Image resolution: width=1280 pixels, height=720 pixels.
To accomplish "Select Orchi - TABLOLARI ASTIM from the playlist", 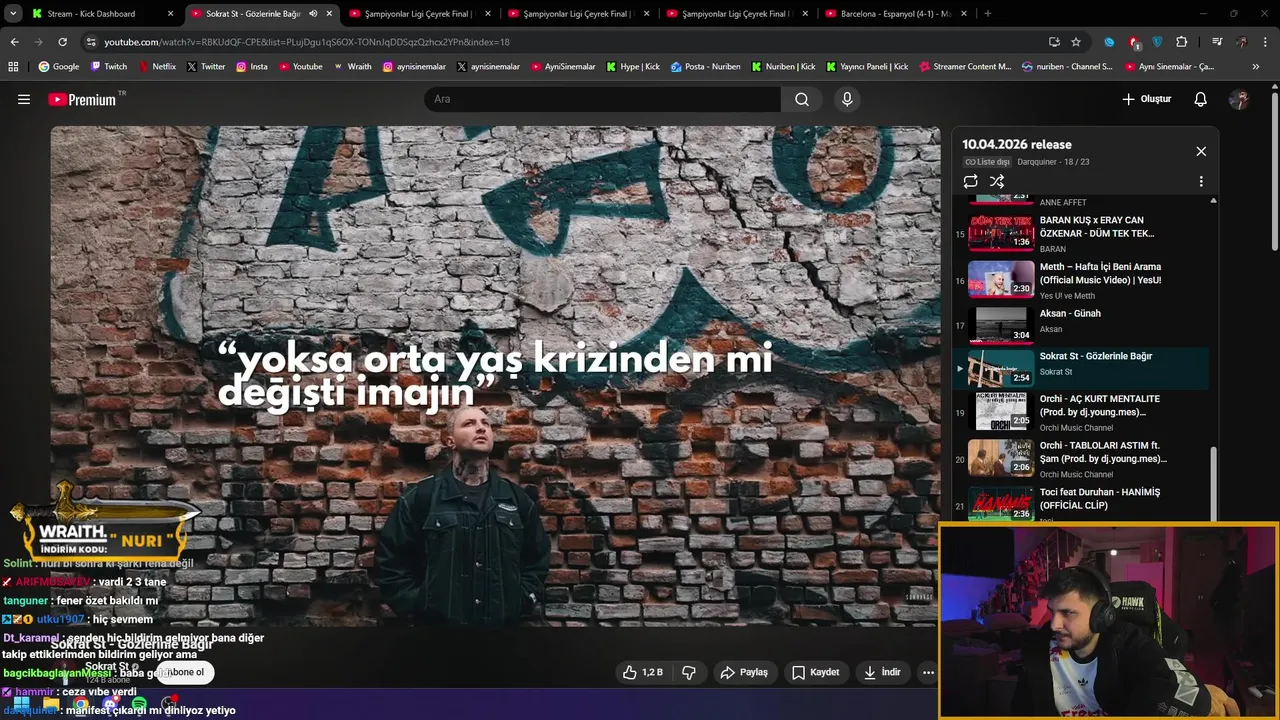I will [x=1081, y=459].
